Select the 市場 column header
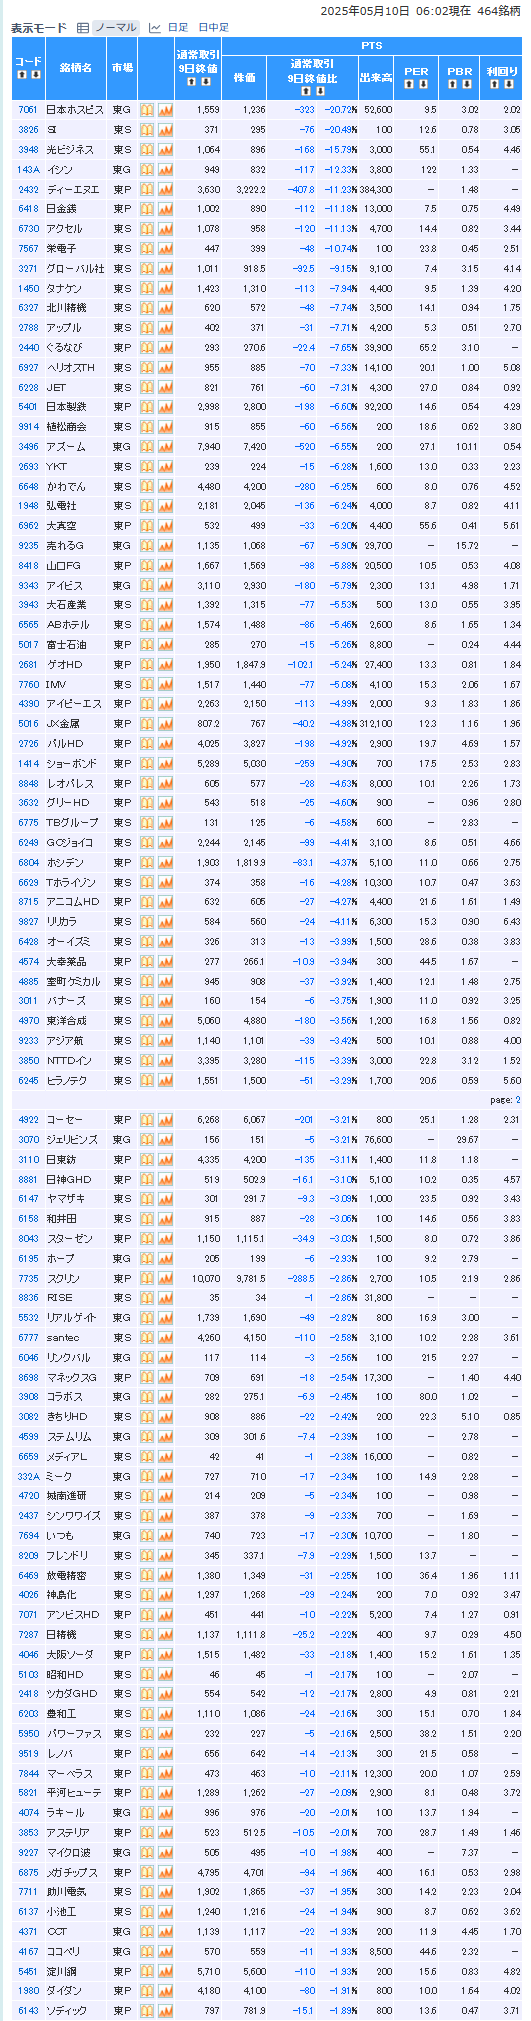The width and height of the screenshot is (531, 2021). pyautogui.click(x=122, y=67)
